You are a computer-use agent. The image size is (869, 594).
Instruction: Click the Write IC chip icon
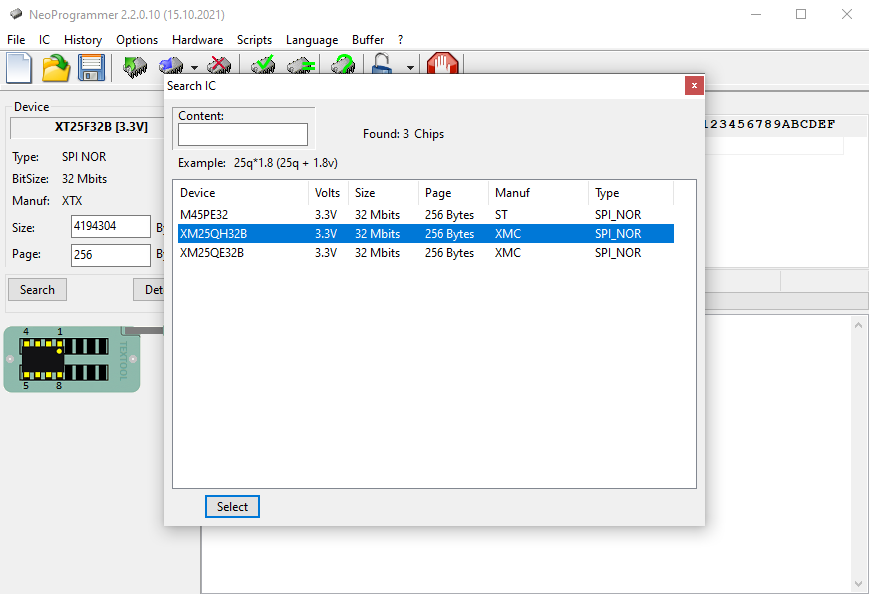point(171,66)
